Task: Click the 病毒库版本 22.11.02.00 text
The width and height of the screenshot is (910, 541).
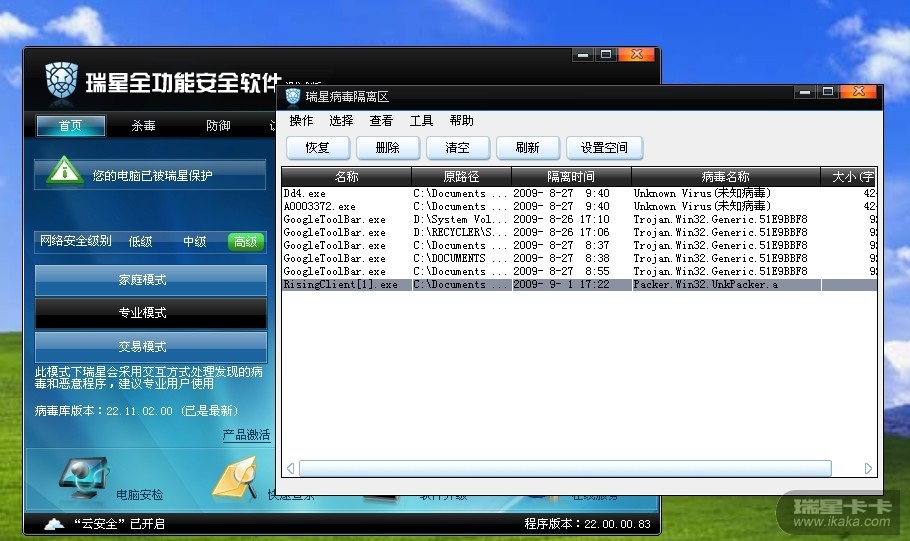Action: tap(136, 411)
